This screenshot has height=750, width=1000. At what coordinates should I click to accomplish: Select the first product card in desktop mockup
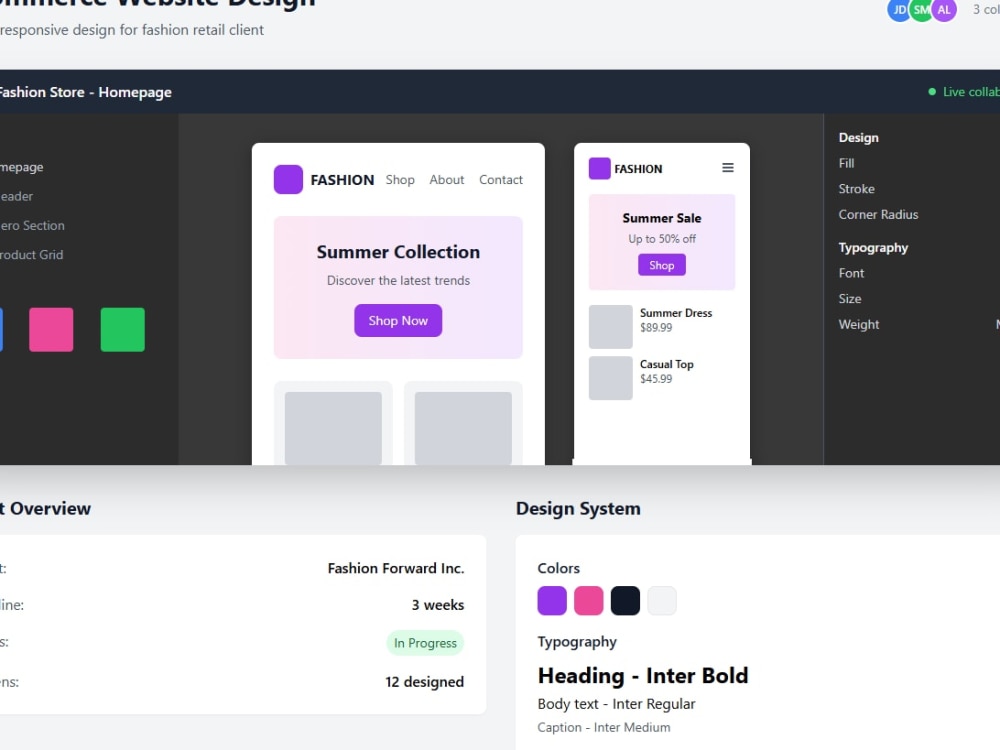pos(333,423)
